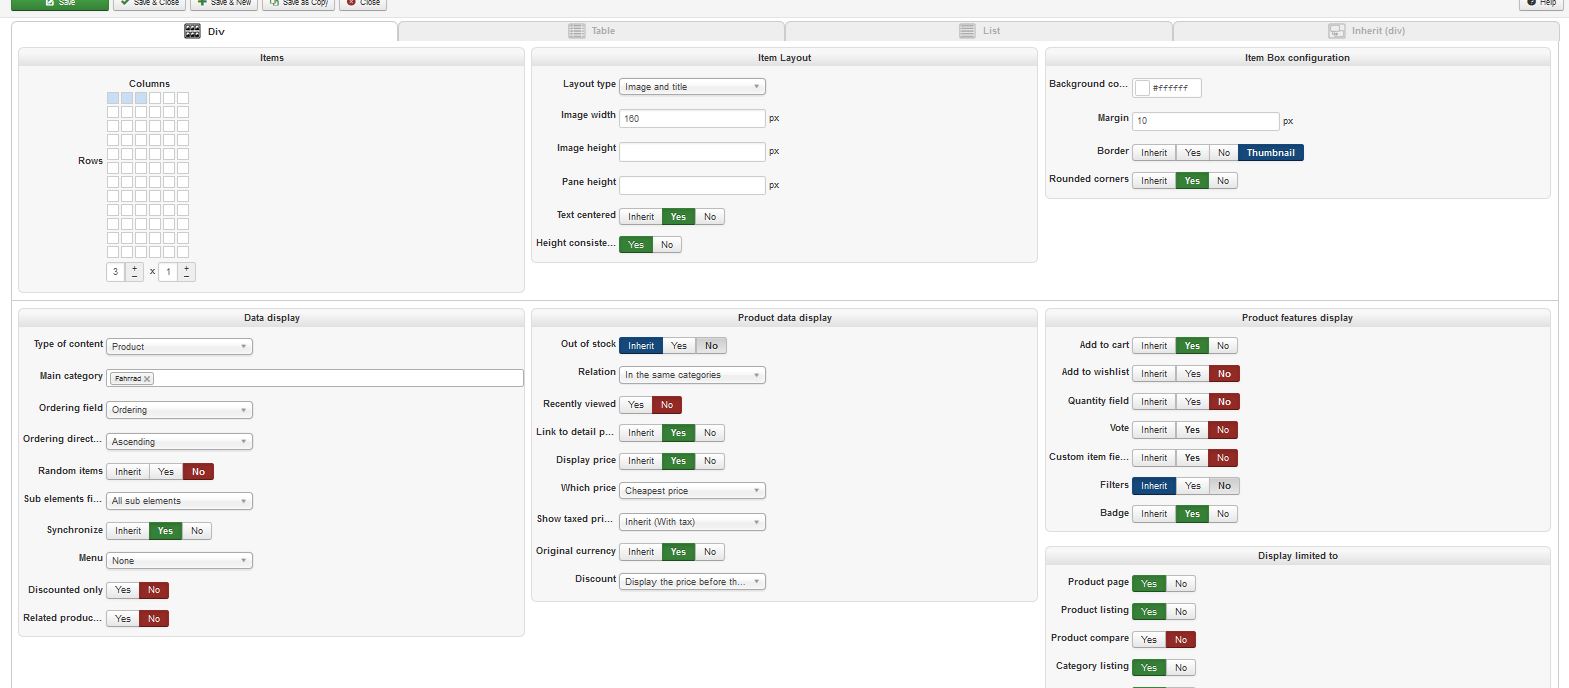Set Filters to Yes
The image size is (1569, 688).
click(1193, 486)
